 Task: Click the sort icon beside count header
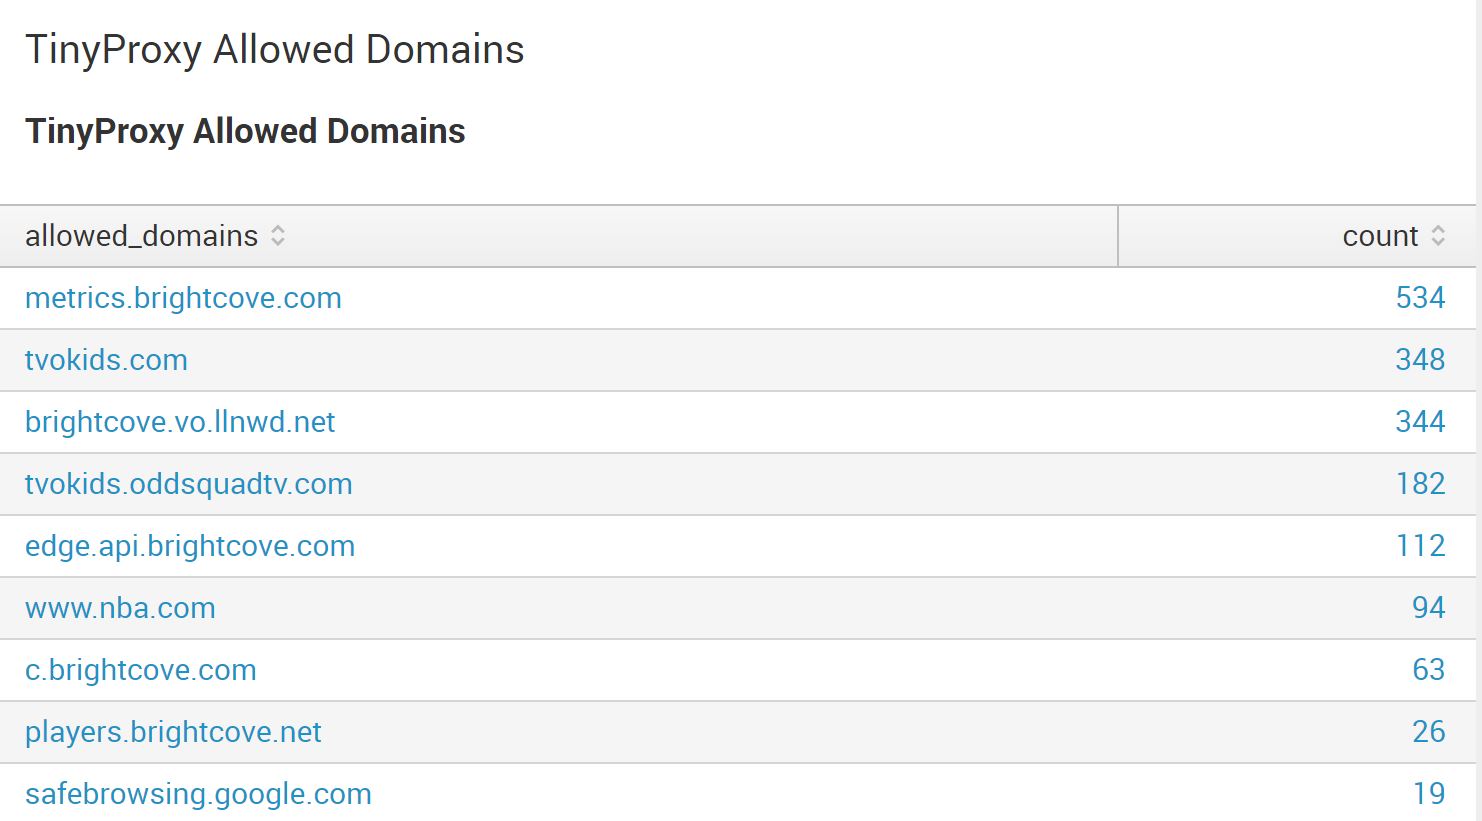1439,236
